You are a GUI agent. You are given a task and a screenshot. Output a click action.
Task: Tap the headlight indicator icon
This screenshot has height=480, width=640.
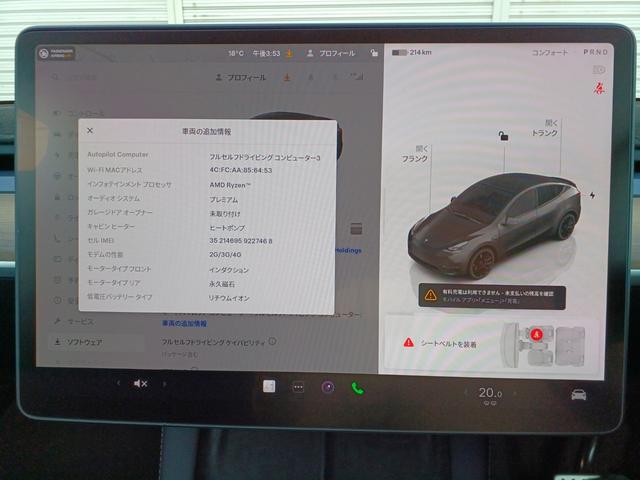[x=599, y=70]
